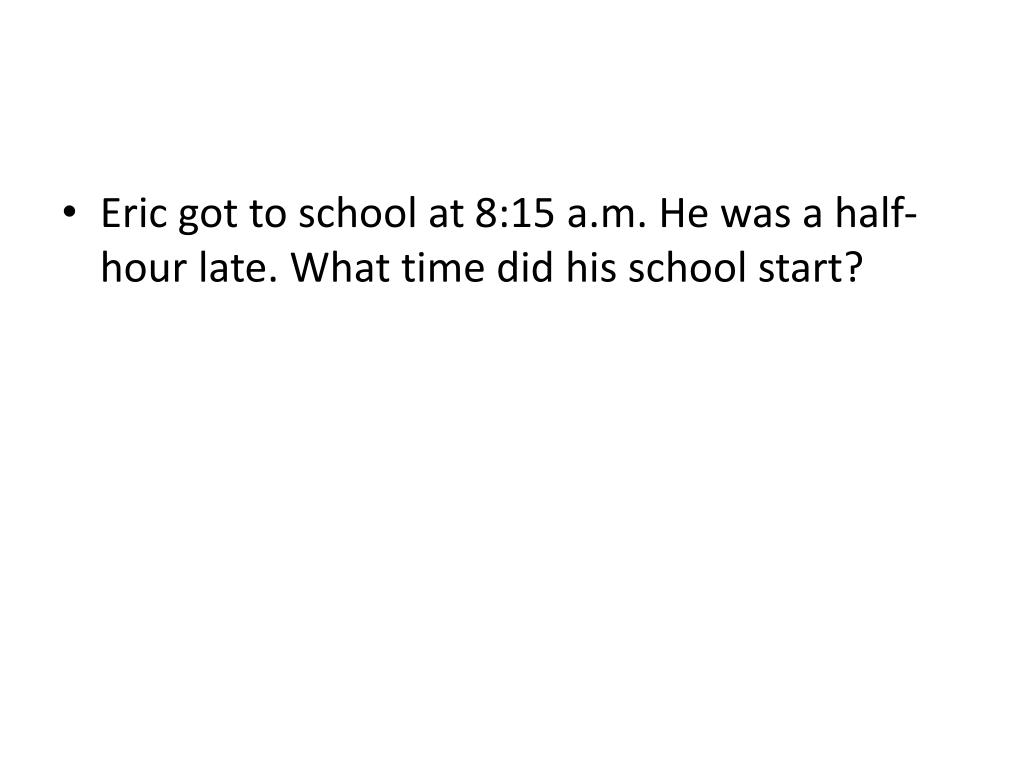Select the time "8:15" in the text
1024x768 pixels.
tap(515, 214)
